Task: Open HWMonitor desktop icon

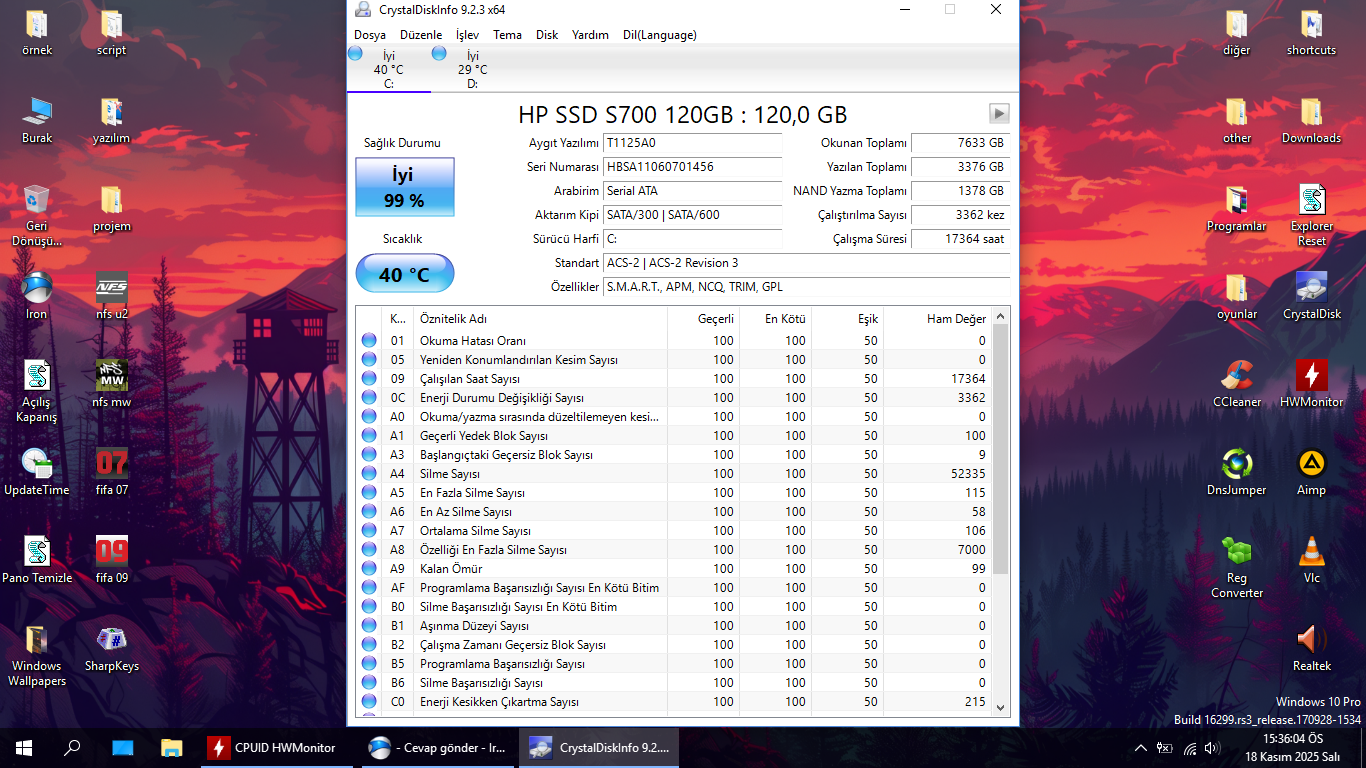Action: pyautogui.click(x=1311, y=384)
